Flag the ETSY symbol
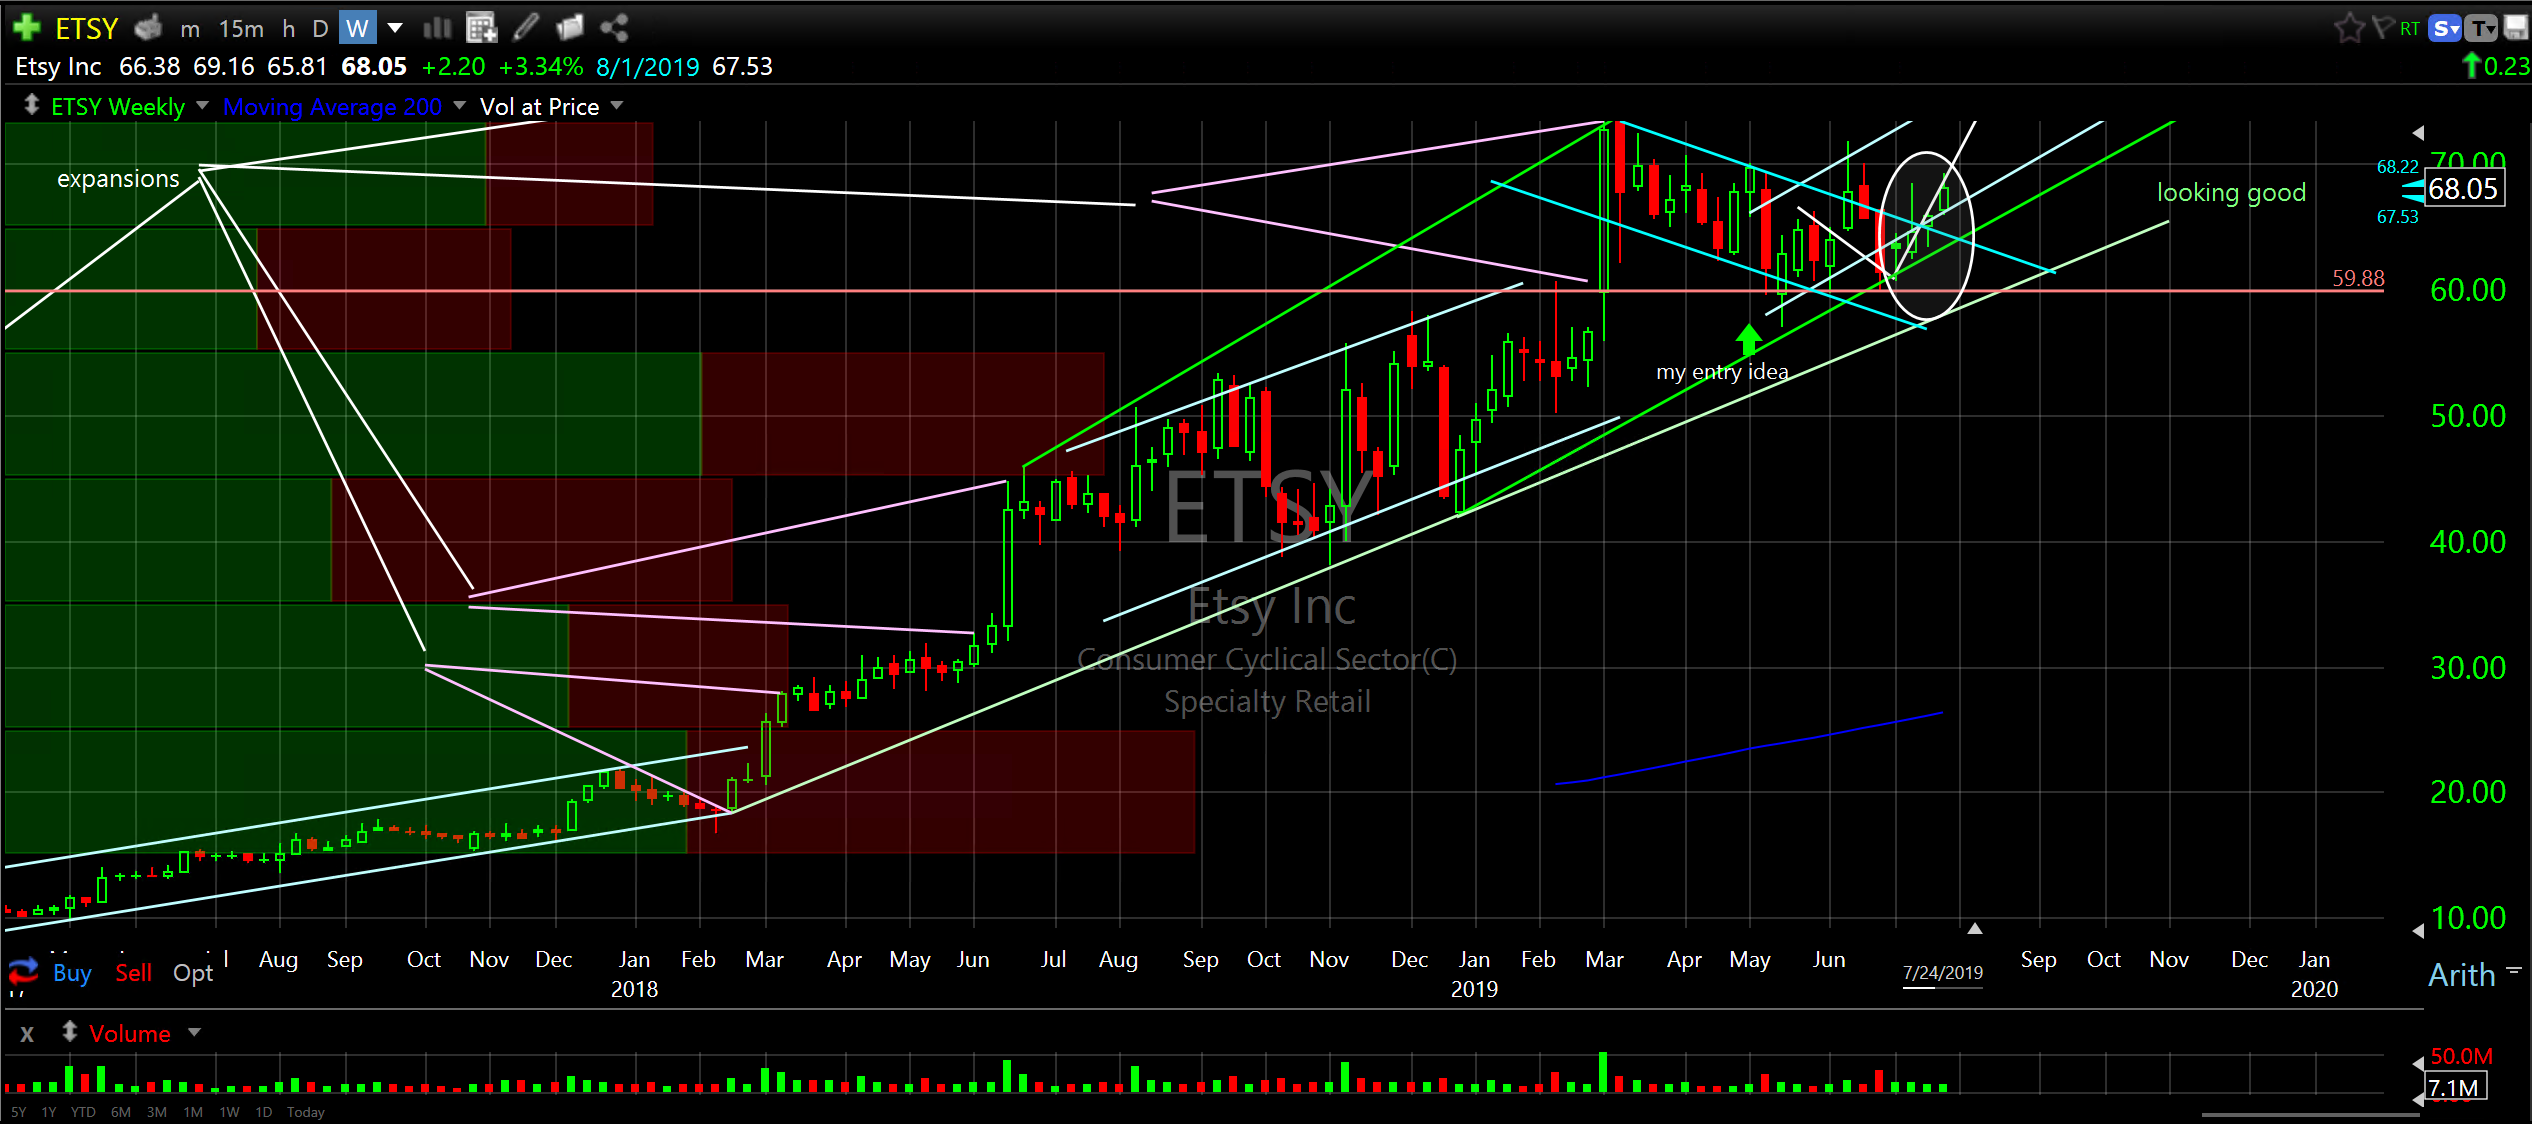This screenshot has width=2532, height=1124. coord(2383,27)
